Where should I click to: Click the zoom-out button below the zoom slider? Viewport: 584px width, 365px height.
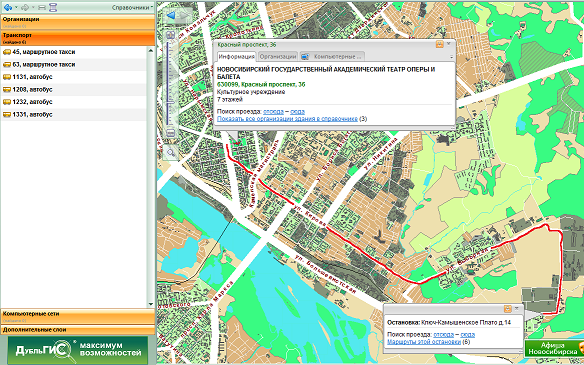(x=171, y=133)
